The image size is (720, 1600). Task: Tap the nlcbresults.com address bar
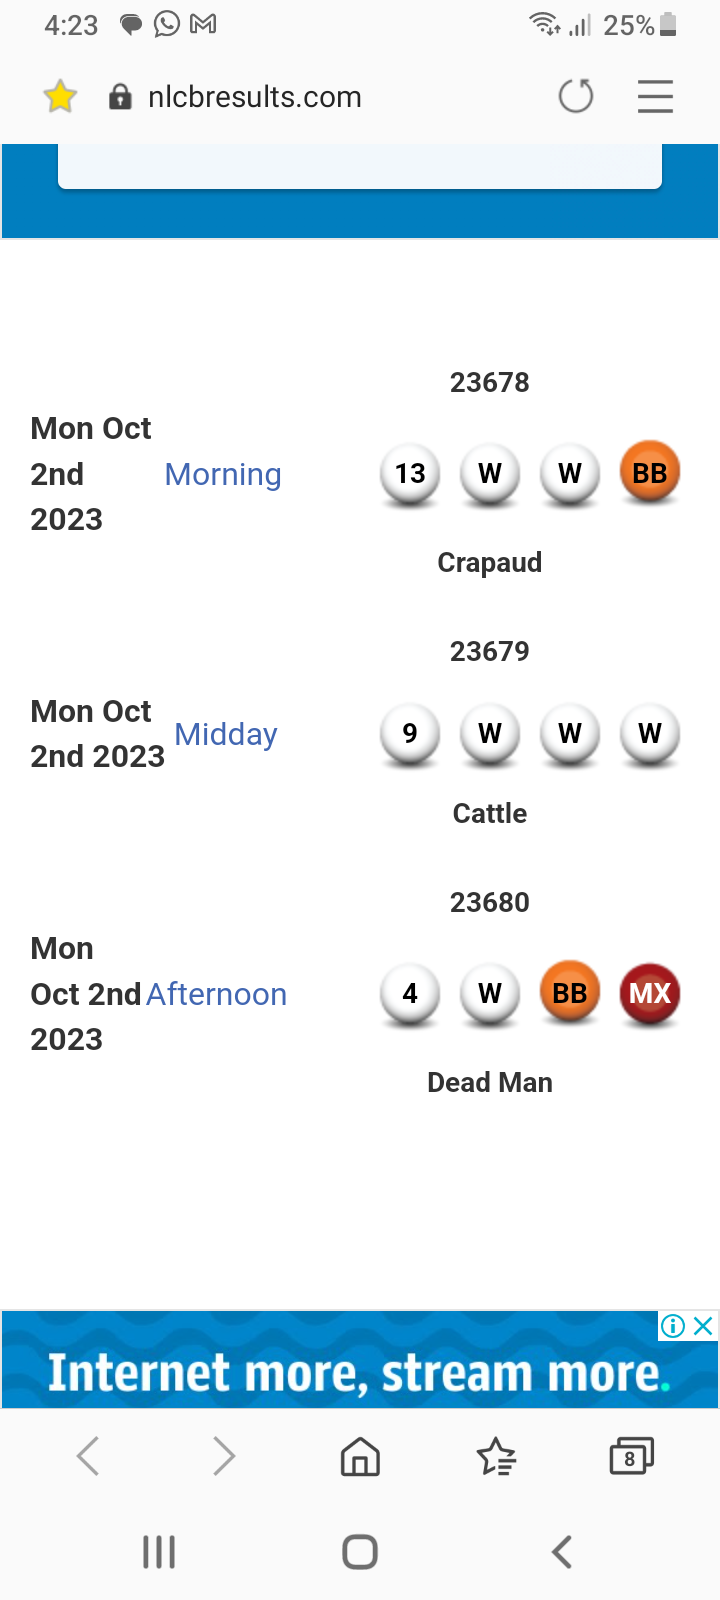click(255, 97)
